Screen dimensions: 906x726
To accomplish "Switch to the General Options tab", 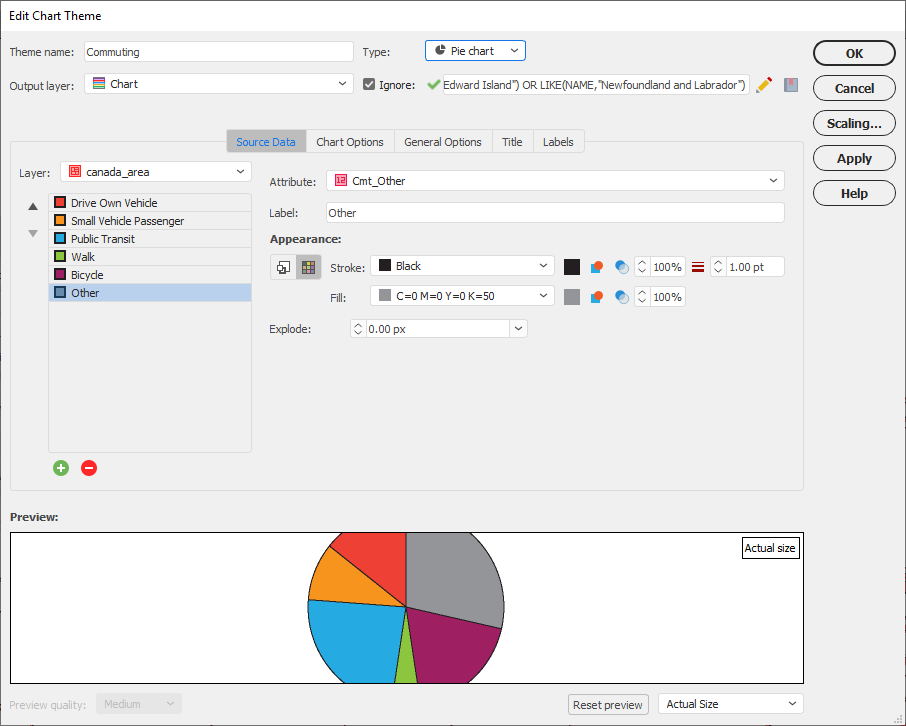I will click(x=443, y=142).
